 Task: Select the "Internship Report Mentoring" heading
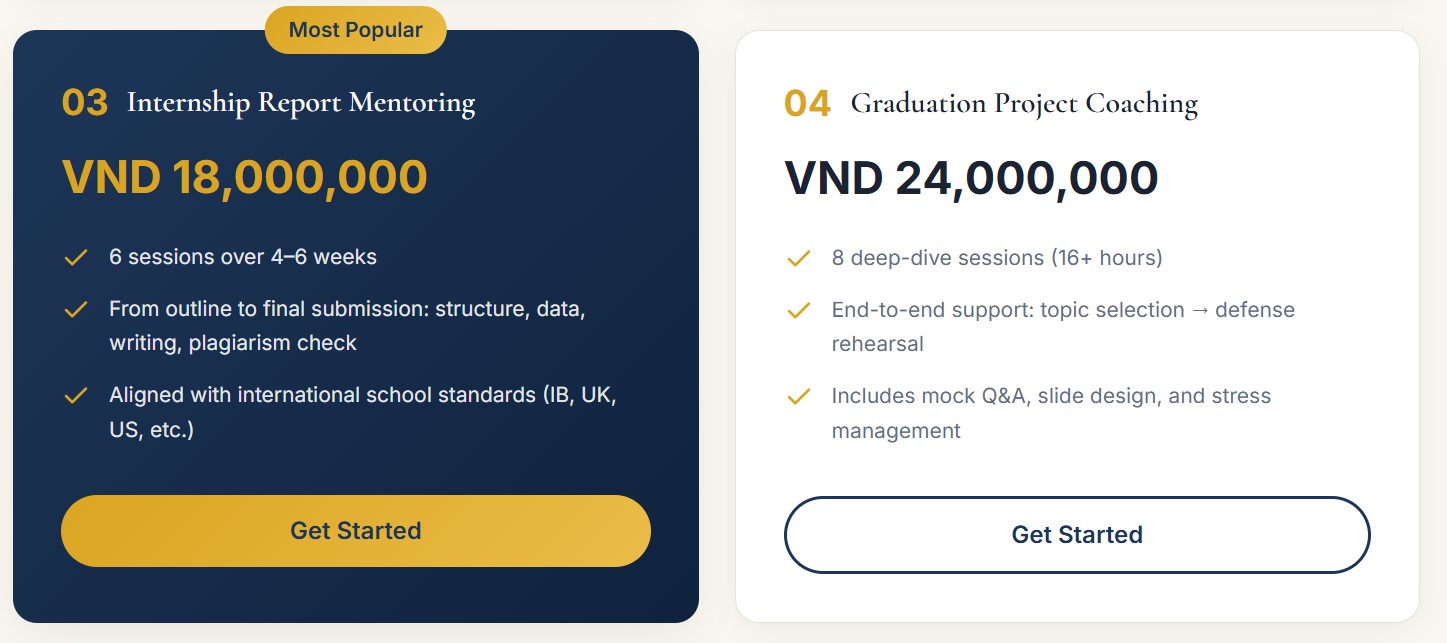click(x=300, y=103)
